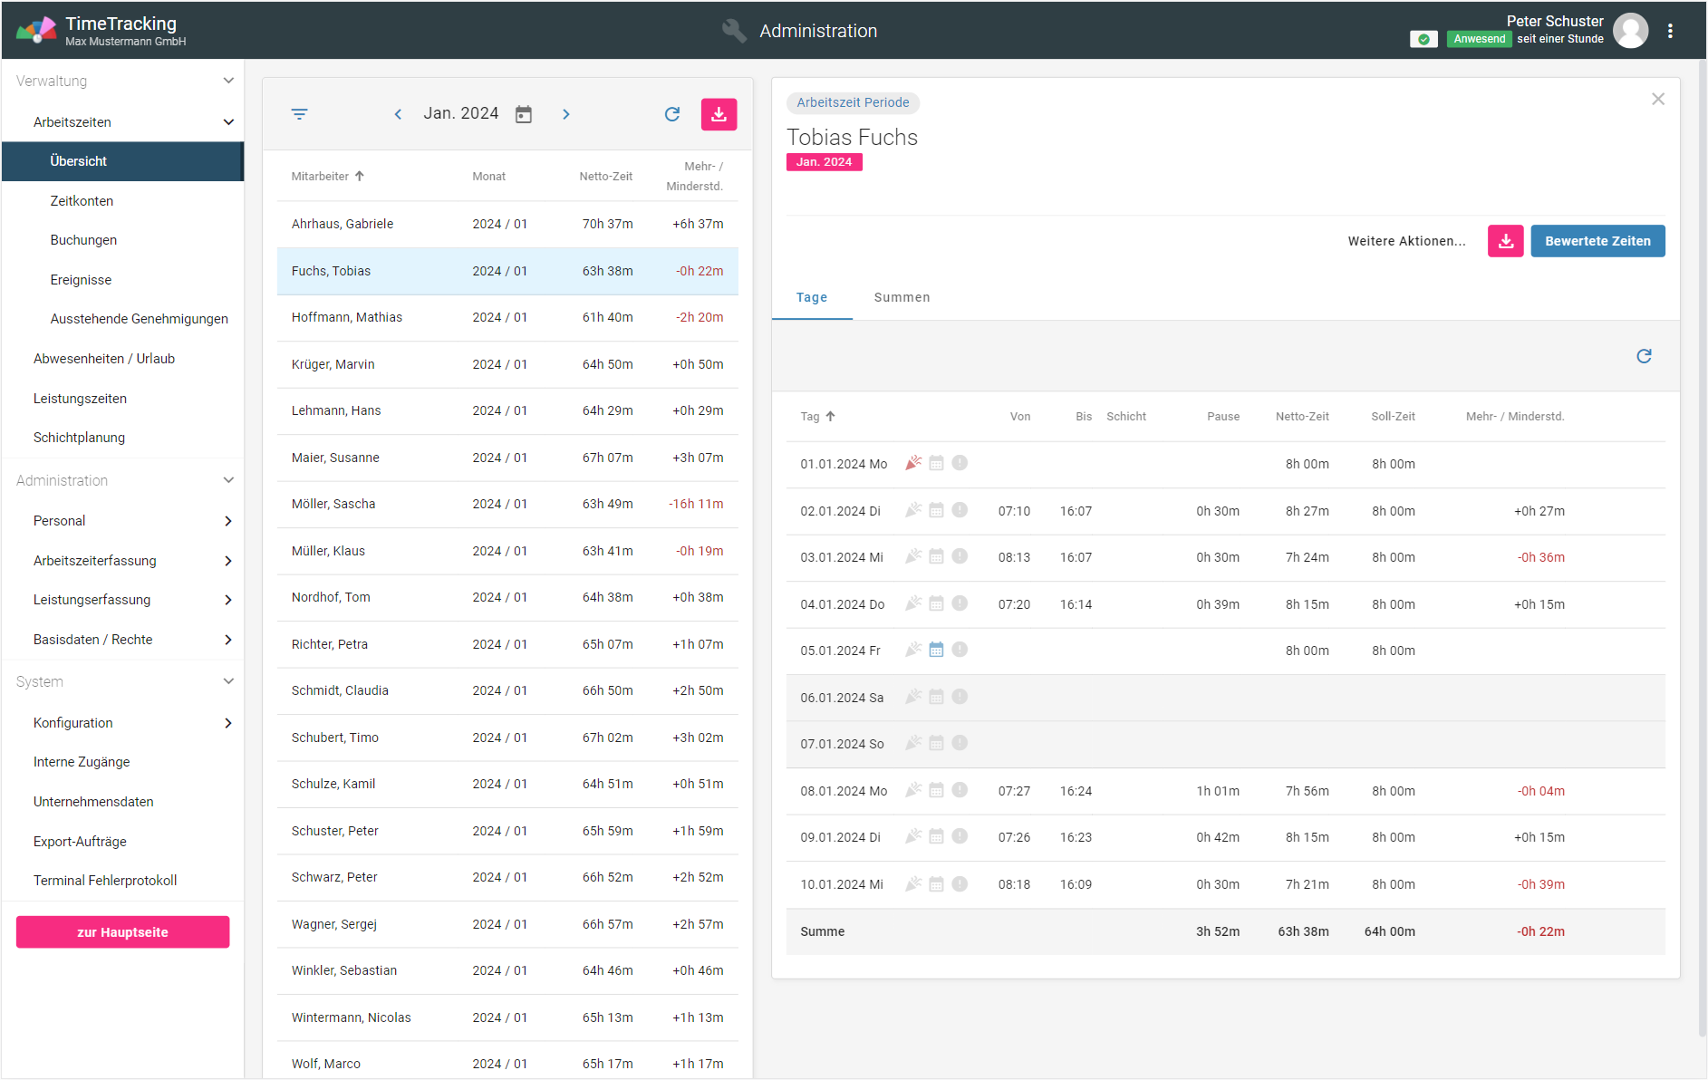Screen dimensions: 1708x1080
Task: Switch to the Summen tab
Action: click(901, 297)
